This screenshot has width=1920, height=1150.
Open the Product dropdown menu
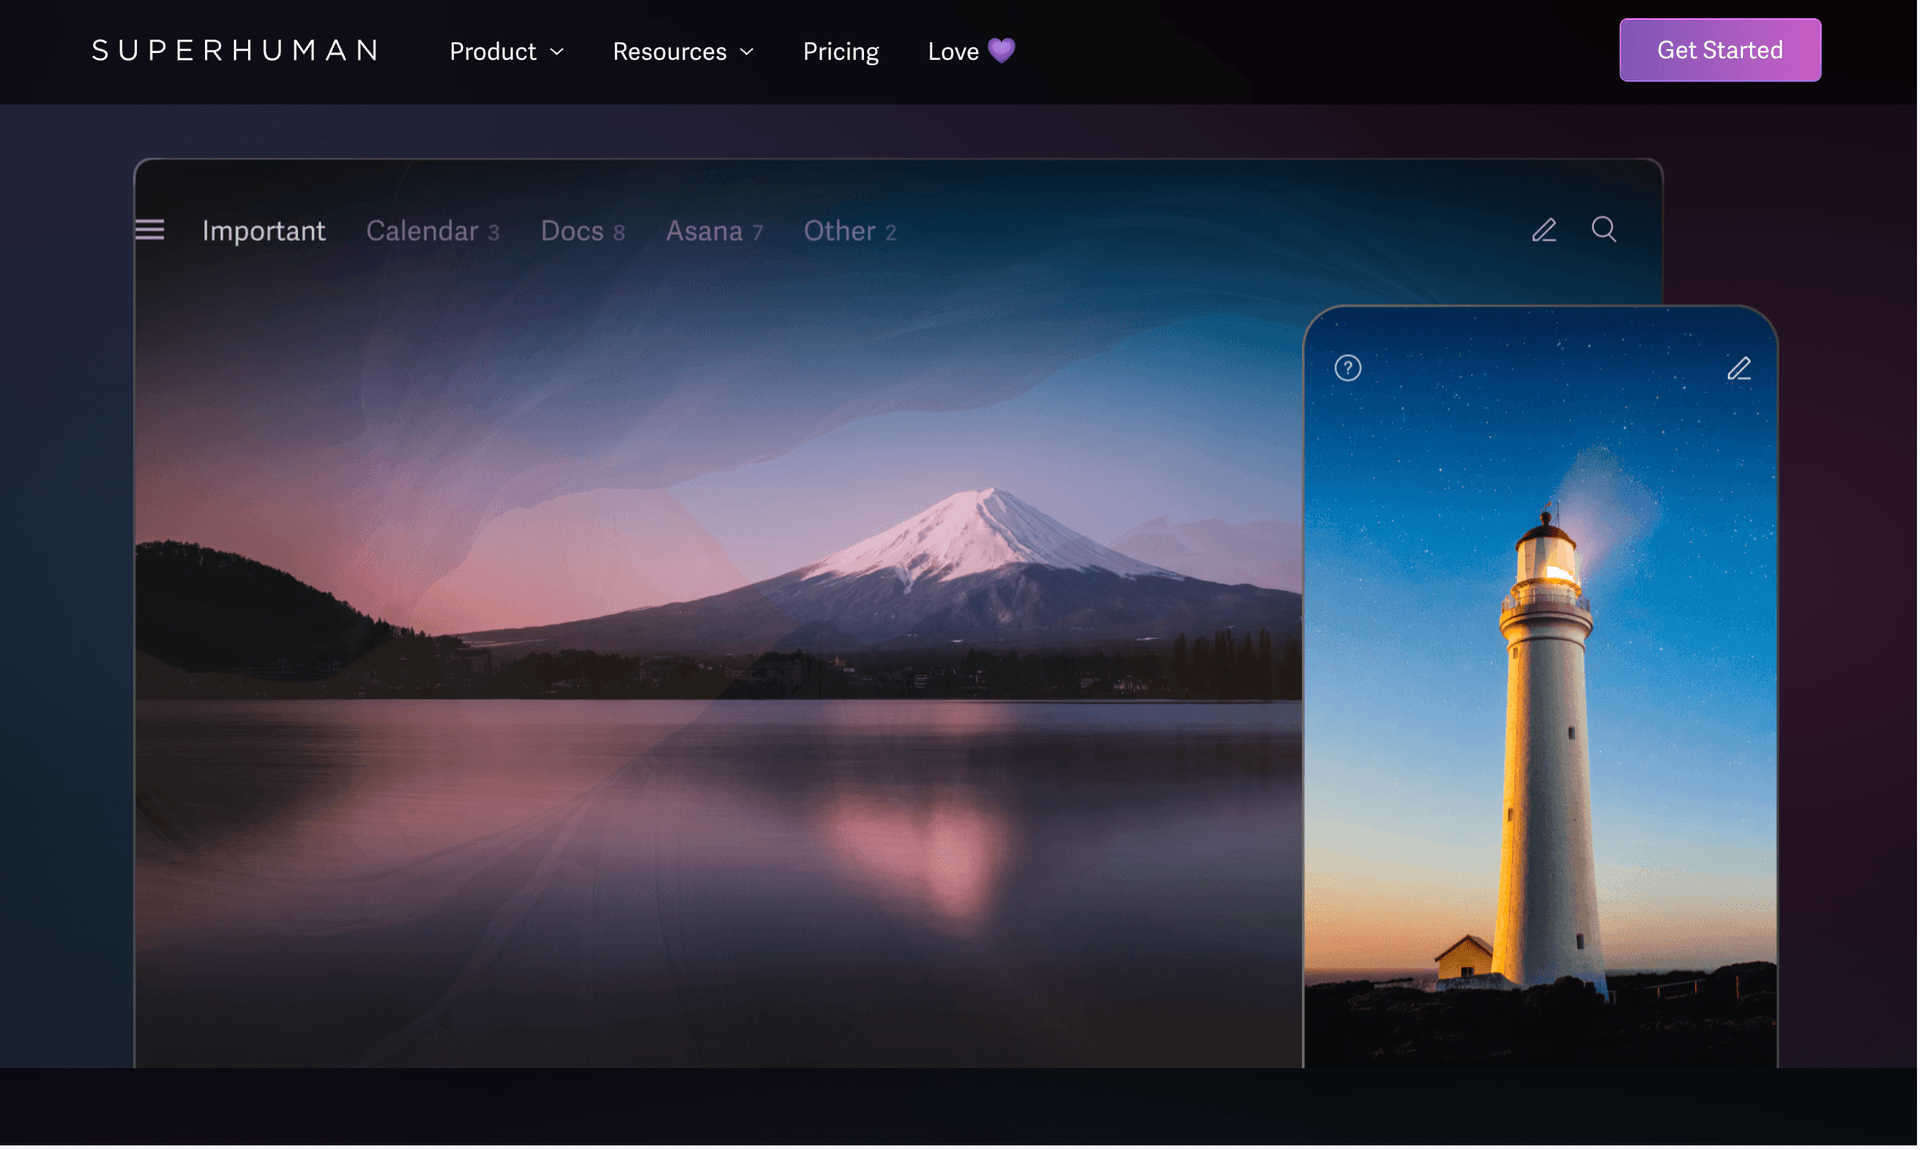point(506,49)
